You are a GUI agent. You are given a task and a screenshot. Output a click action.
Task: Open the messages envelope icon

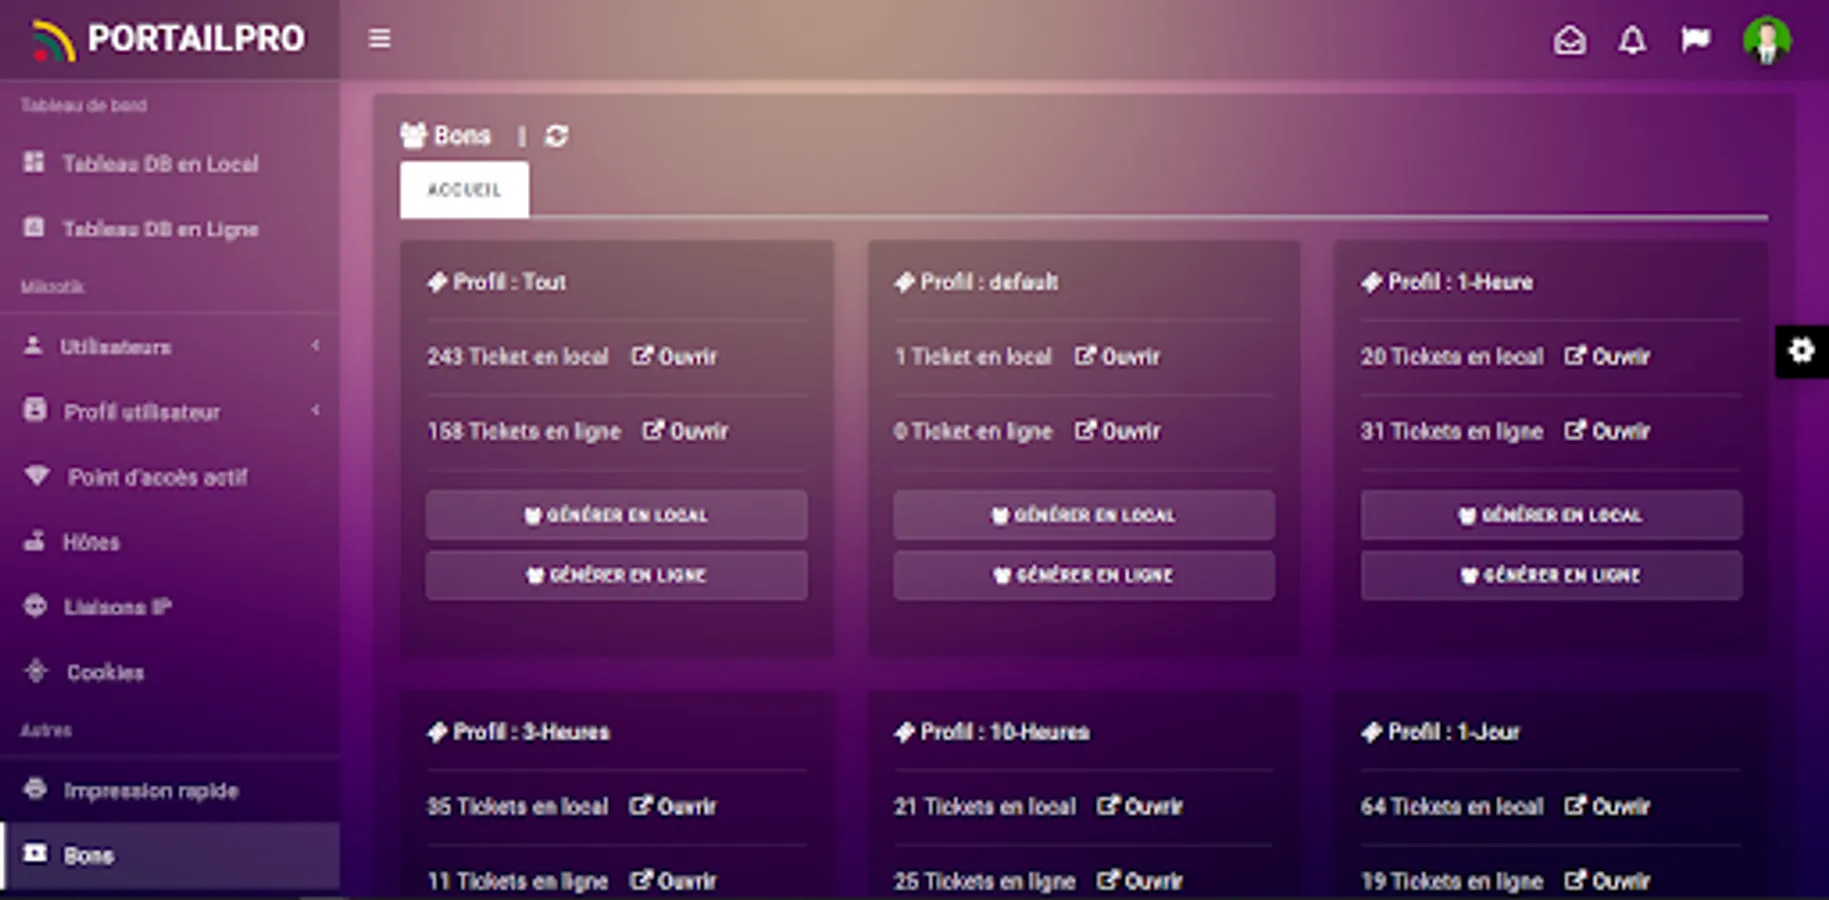click(x=1569, y=40)
